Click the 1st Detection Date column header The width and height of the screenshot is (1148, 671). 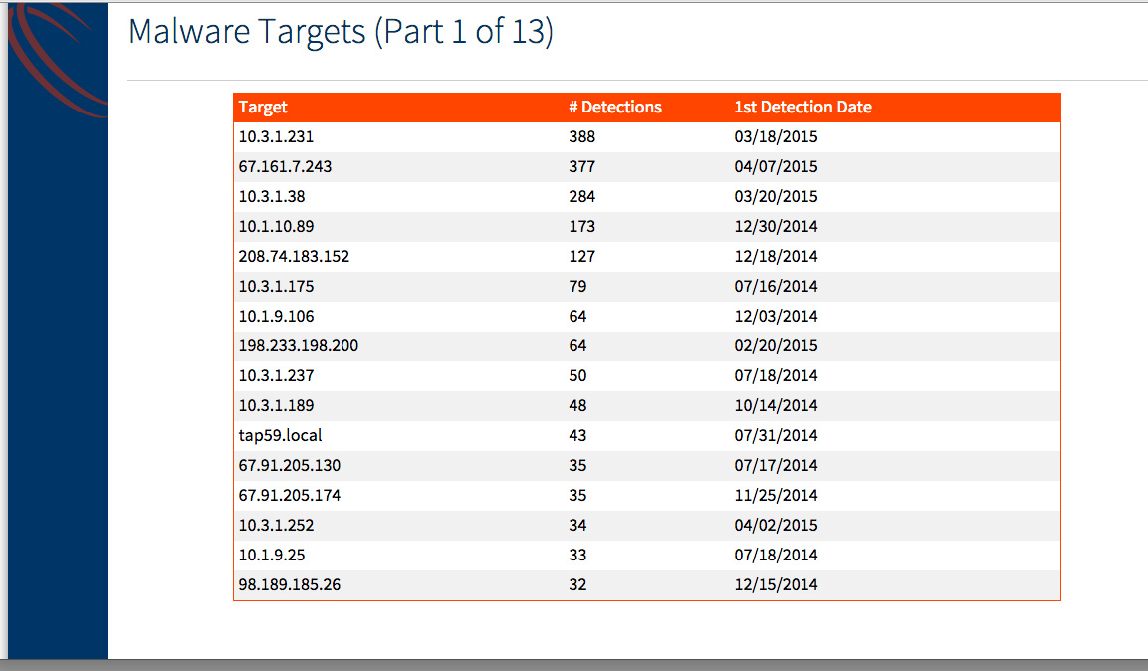click(802, 107)
